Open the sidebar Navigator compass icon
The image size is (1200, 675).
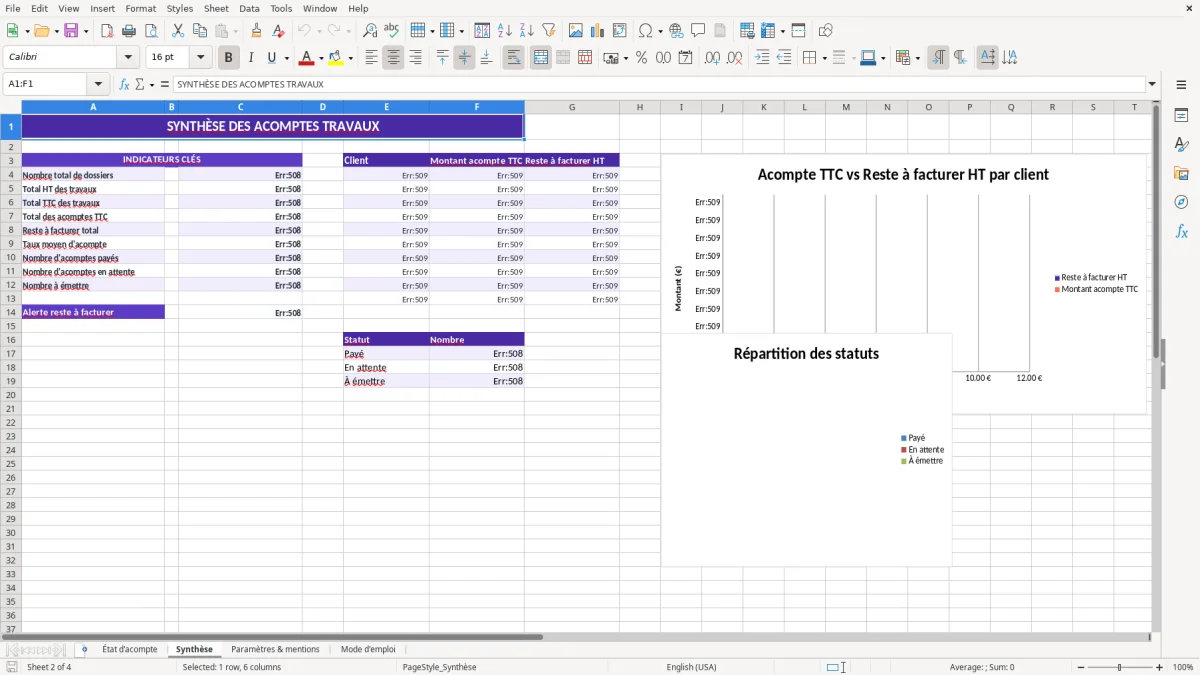click(1181, 202)
